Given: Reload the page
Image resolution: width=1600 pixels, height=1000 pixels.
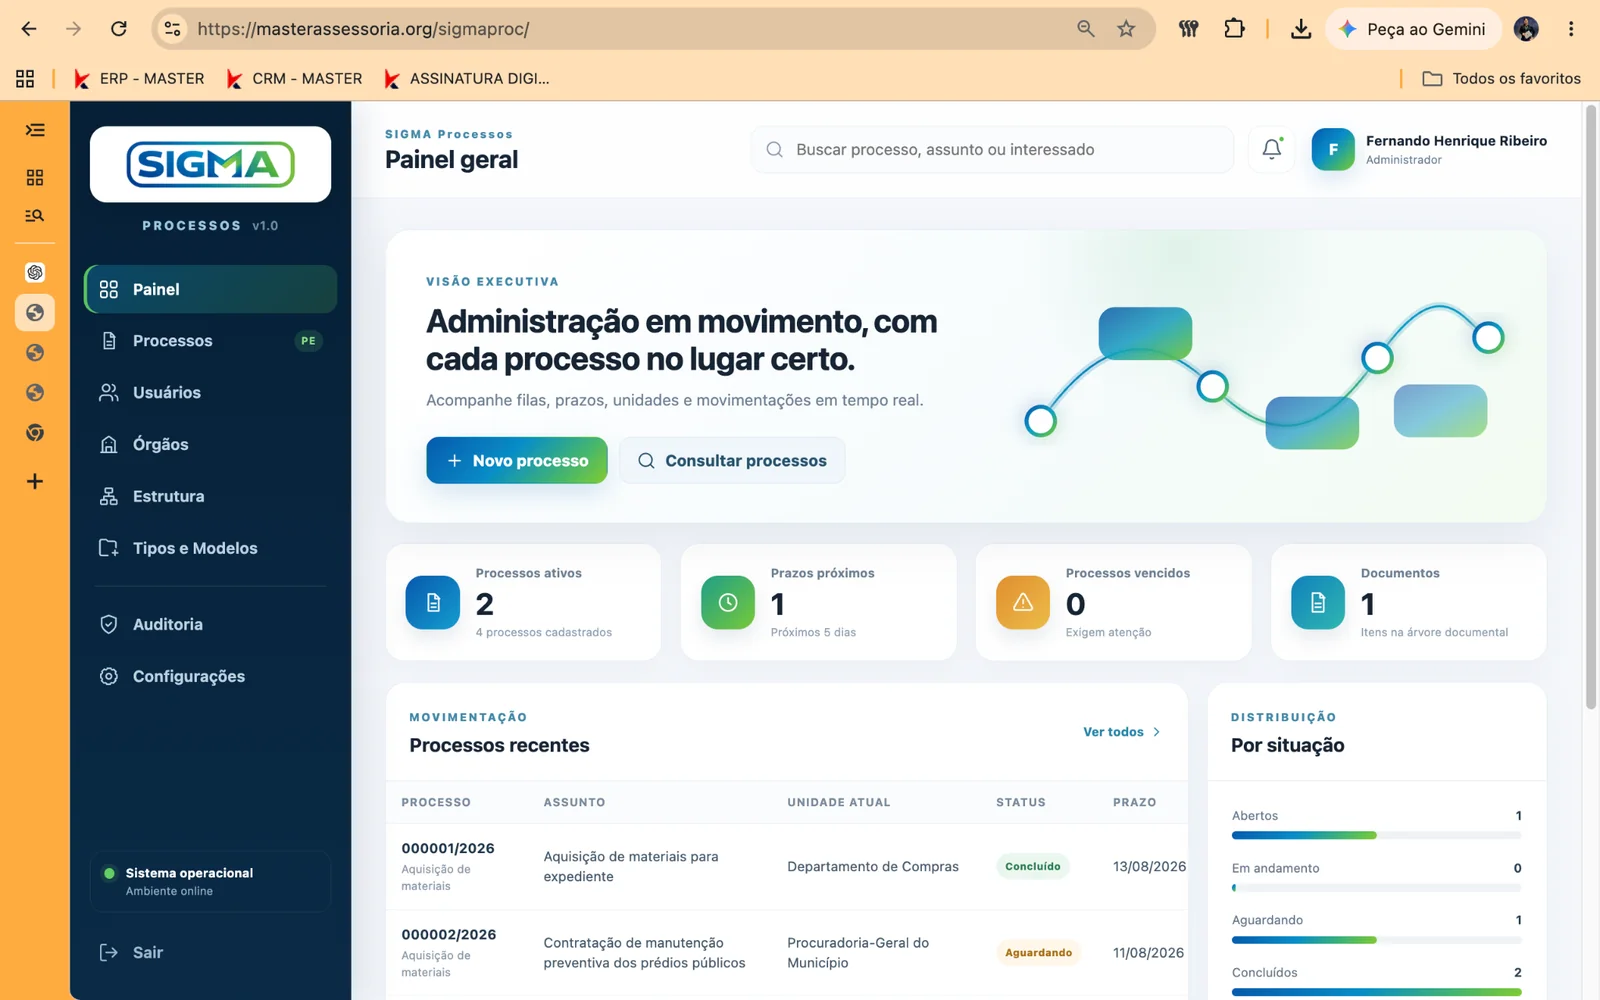Looking at the screenshot, I should 118,29.
